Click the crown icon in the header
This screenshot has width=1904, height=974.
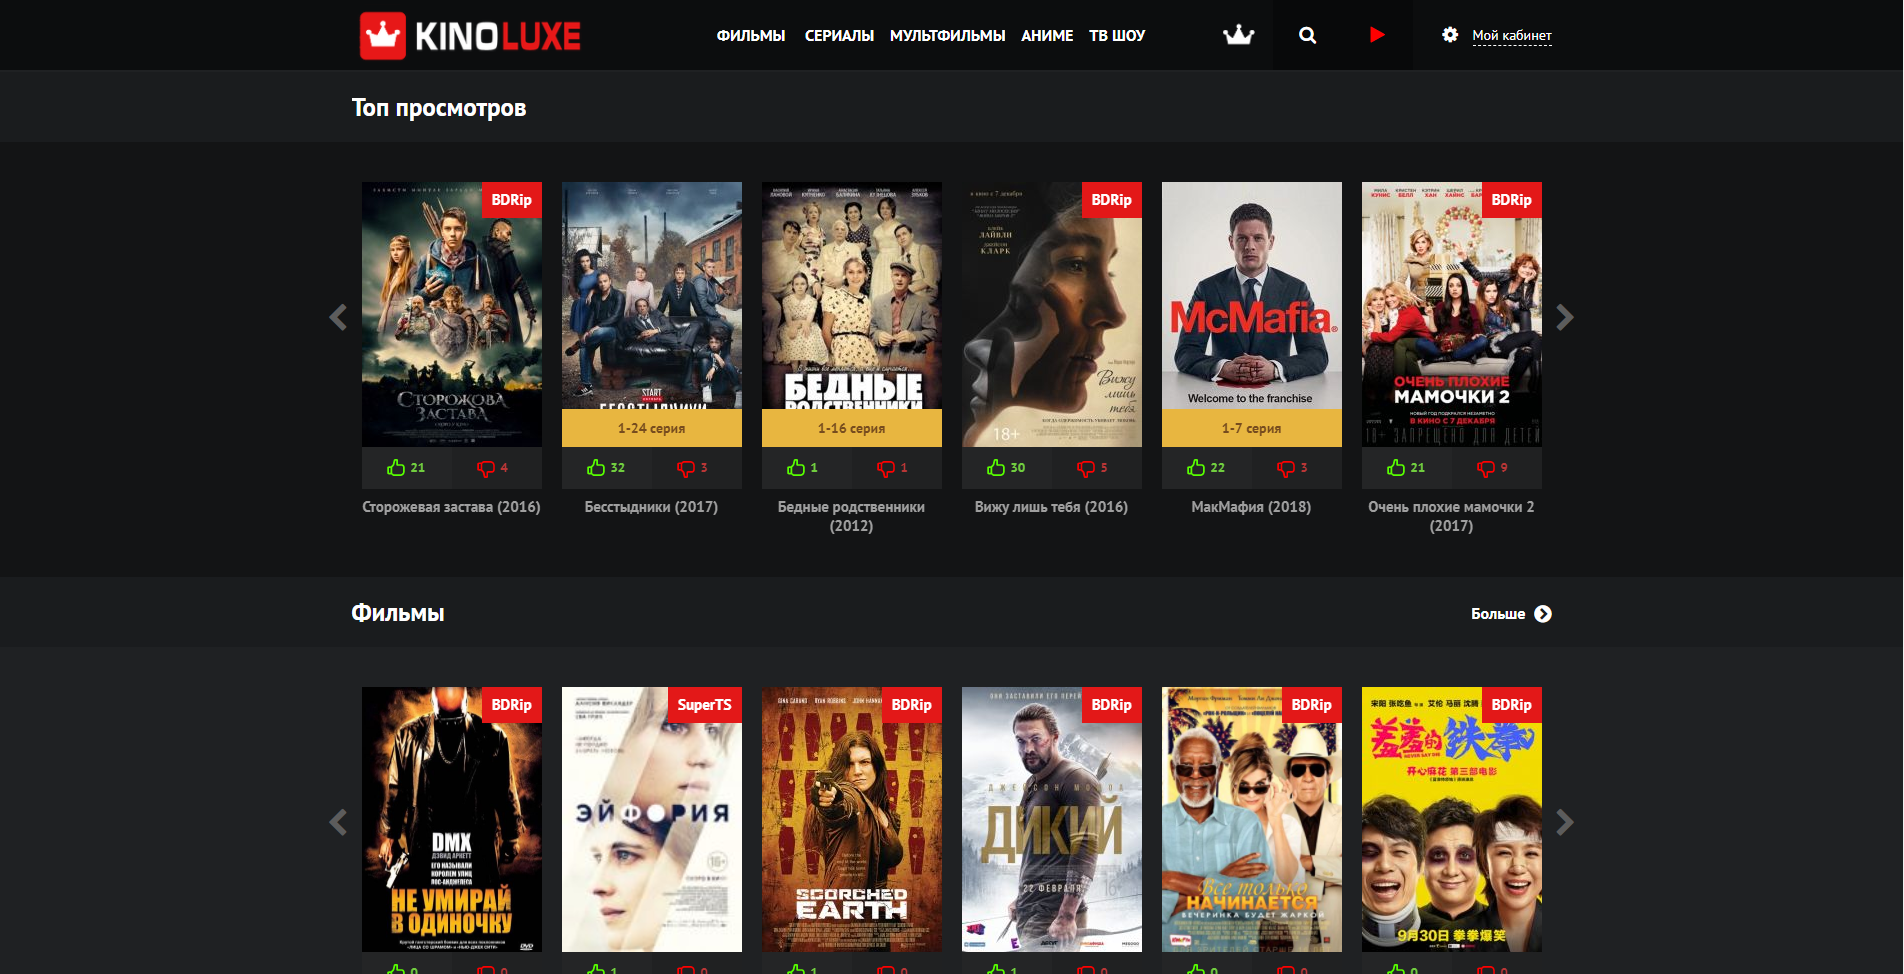tap(1238, 35)
